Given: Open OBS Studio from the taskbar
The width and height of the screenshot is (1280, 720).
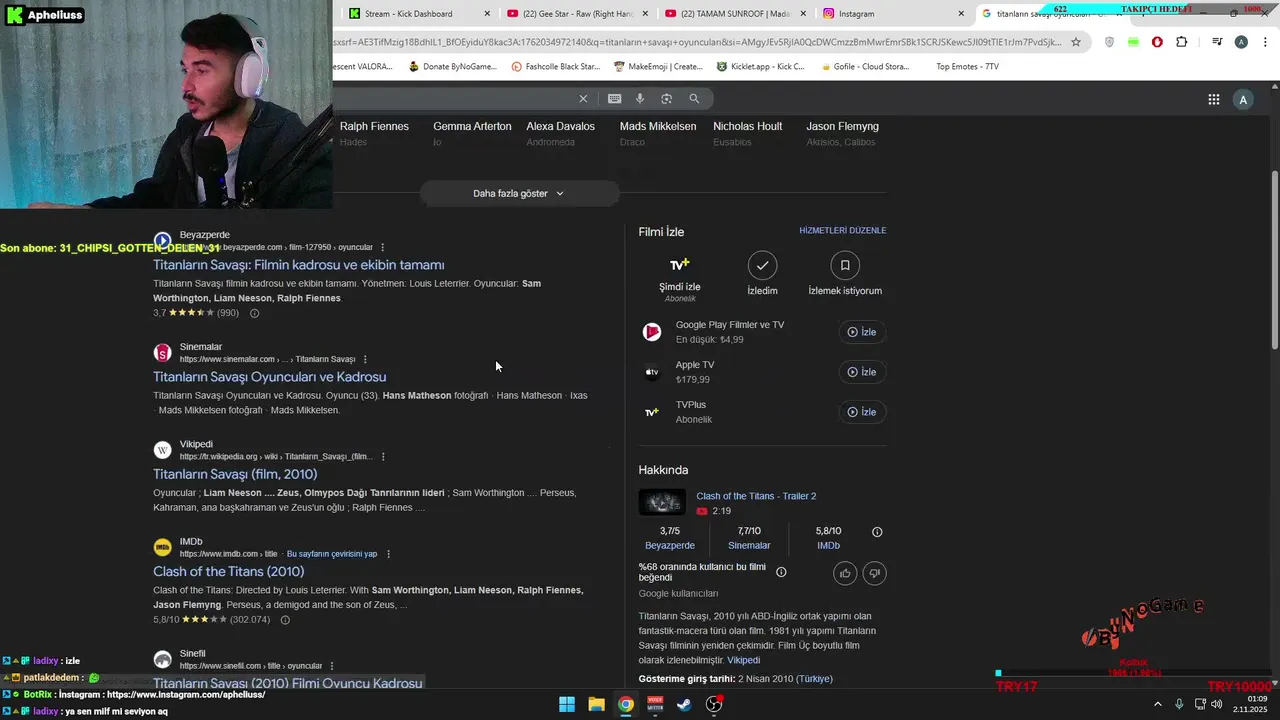Looking at the screenshot, I should [x=714, y=704].
